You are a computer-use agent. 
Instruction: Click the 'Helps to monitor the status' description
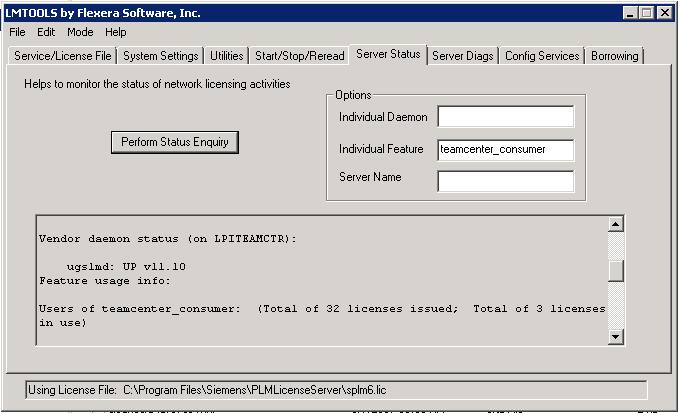point(157,84)
